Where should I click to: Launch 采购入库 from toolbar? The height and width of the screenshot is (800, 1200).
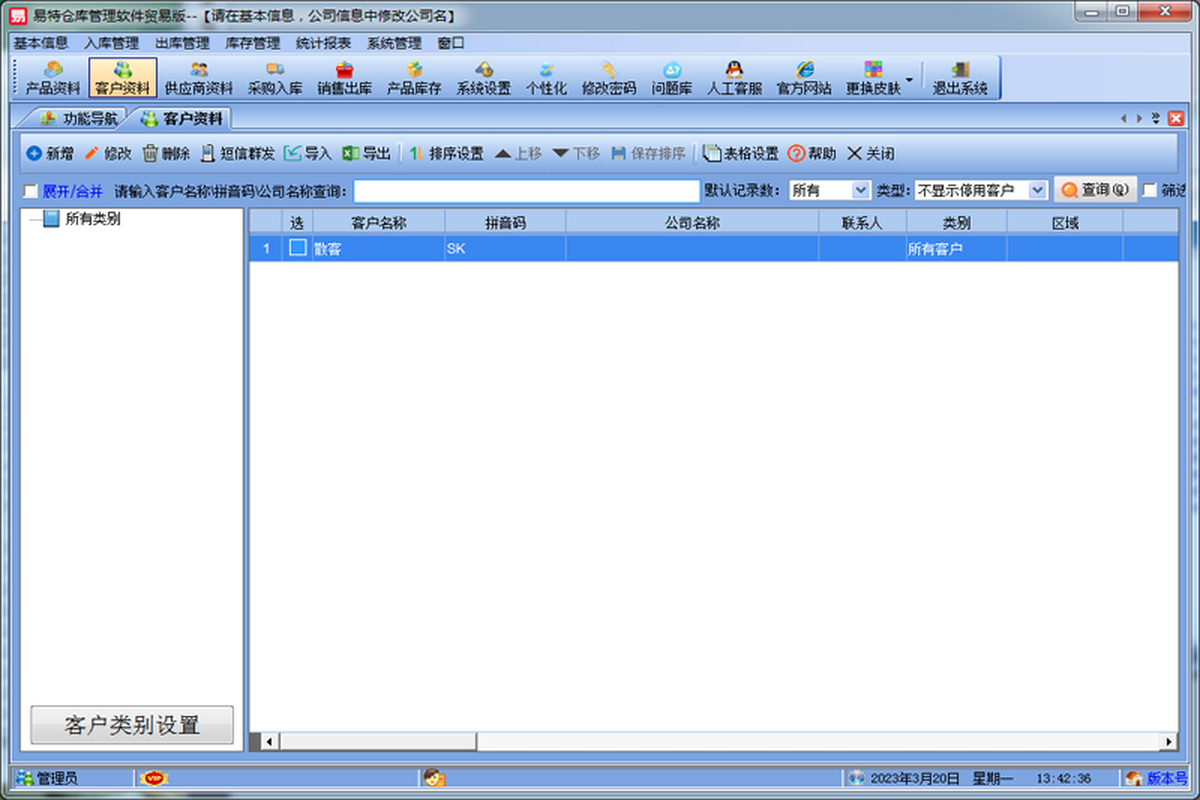[x=275, y=78]
